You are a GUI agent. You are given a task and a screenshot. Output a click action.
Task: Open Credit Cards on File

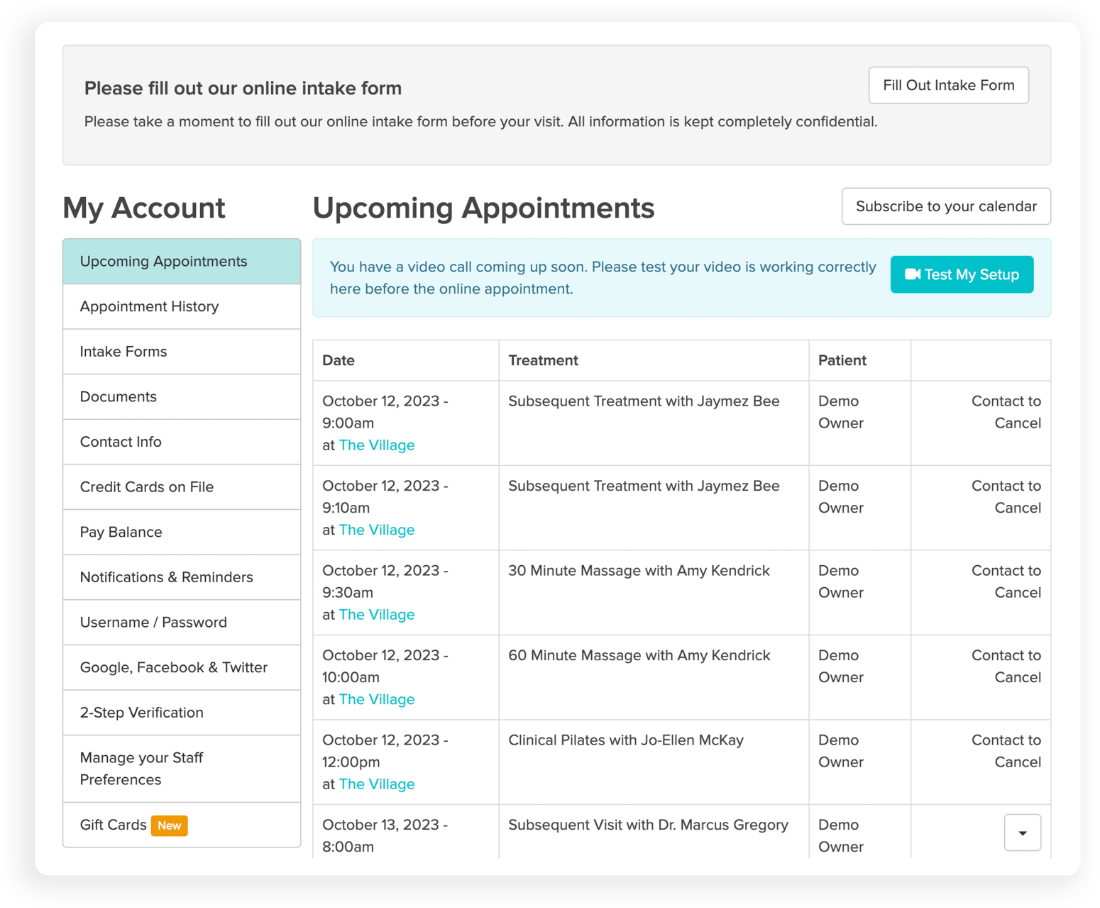181,487
